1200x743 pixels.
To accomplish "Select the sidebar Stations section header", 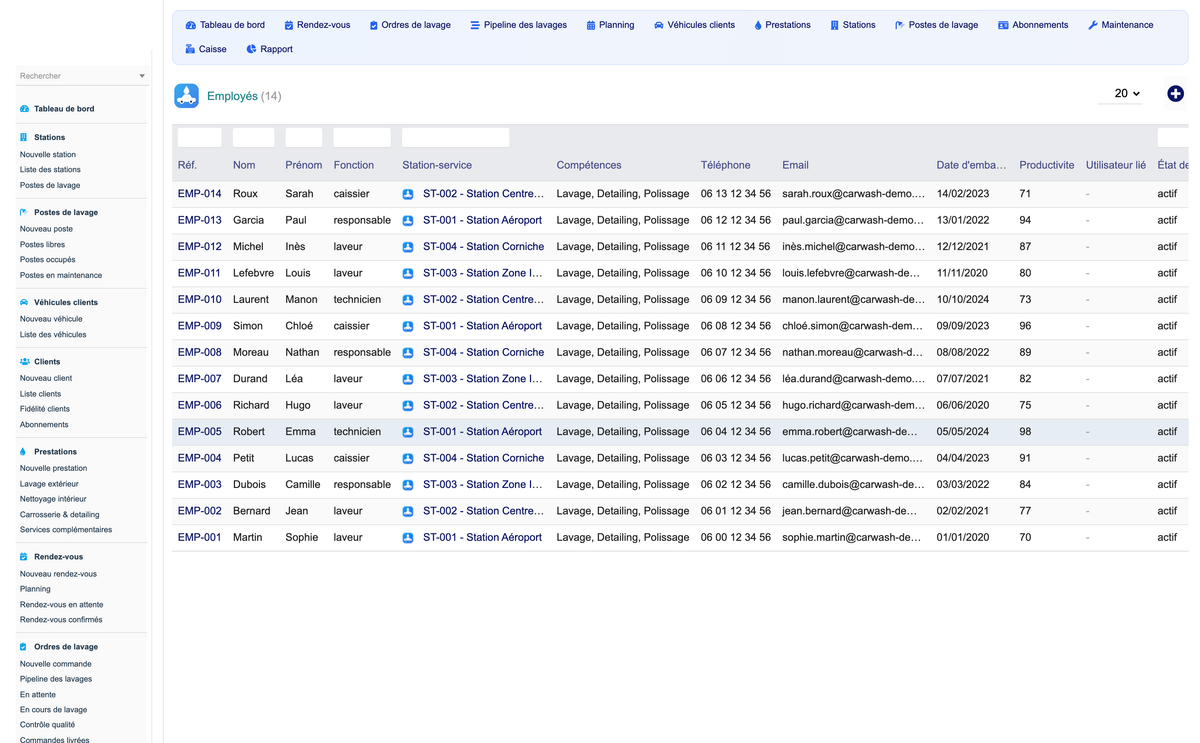I will [49, 138].
